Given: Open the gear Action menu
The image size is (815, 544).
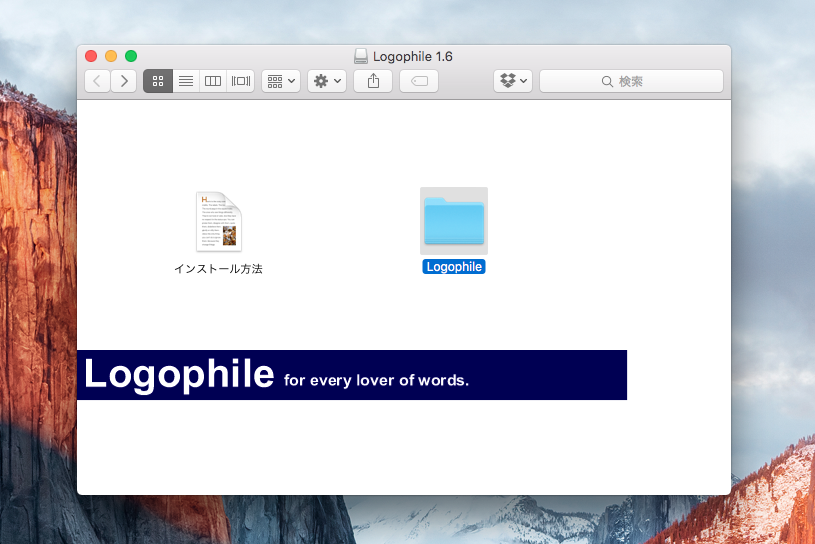Looking at the screenshot, I should point(327,81).
